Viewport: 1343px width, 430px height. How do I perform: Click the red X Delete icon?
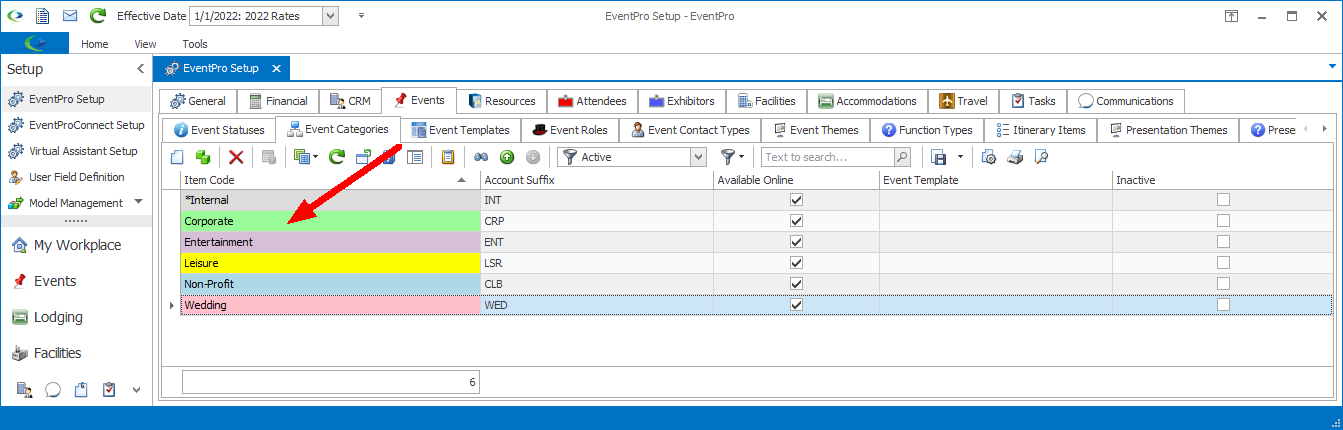click(236, 157)
